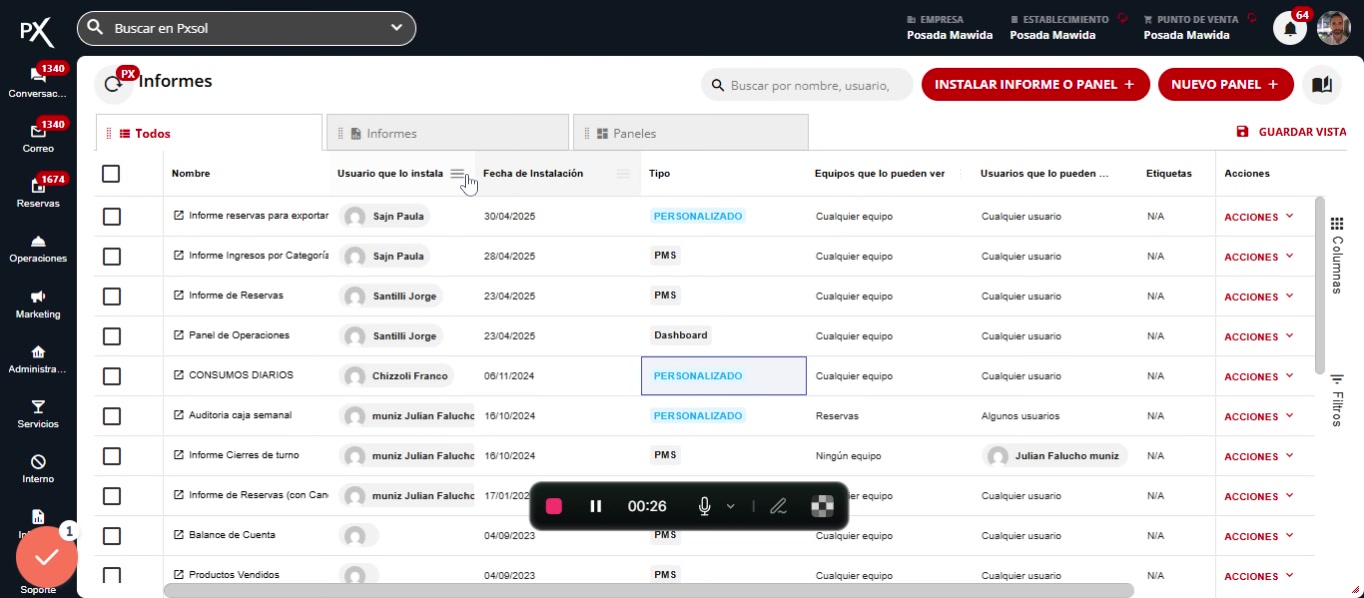Select the CONSUMOS DIARIOS row checkbox

[x=112, y=376]
